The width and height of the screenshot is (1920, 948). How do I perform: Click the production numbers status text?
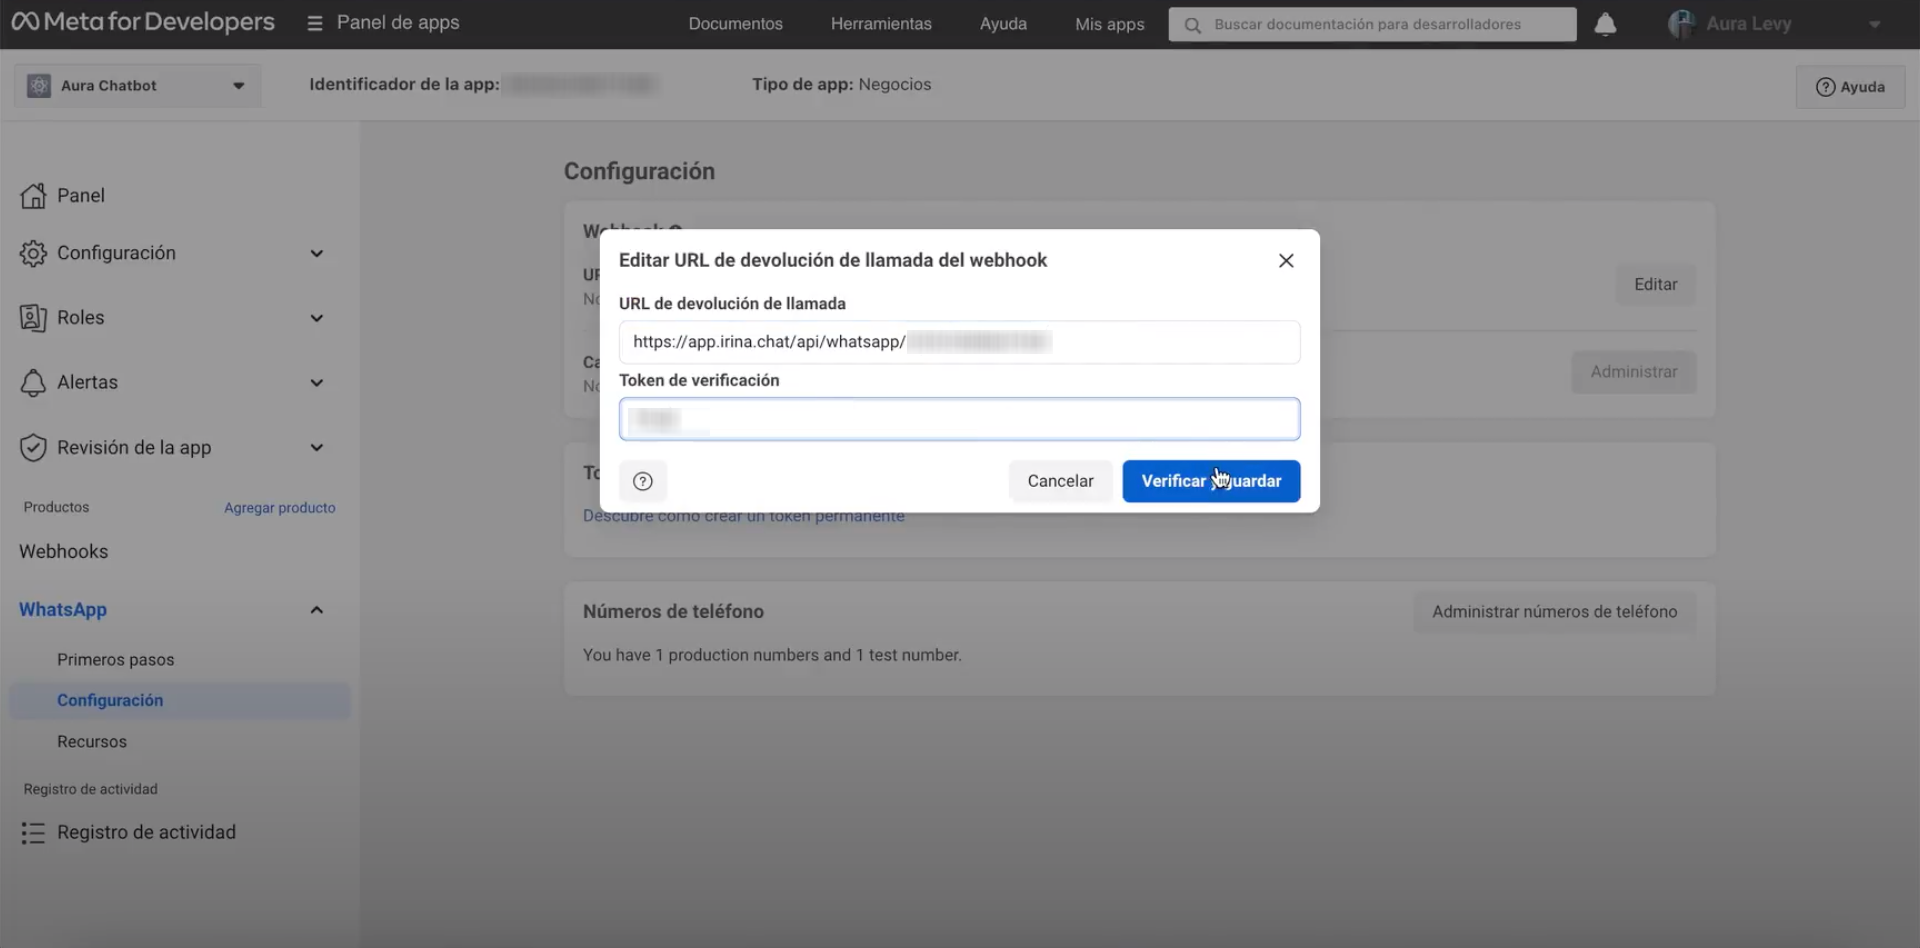tap(772, 656)
